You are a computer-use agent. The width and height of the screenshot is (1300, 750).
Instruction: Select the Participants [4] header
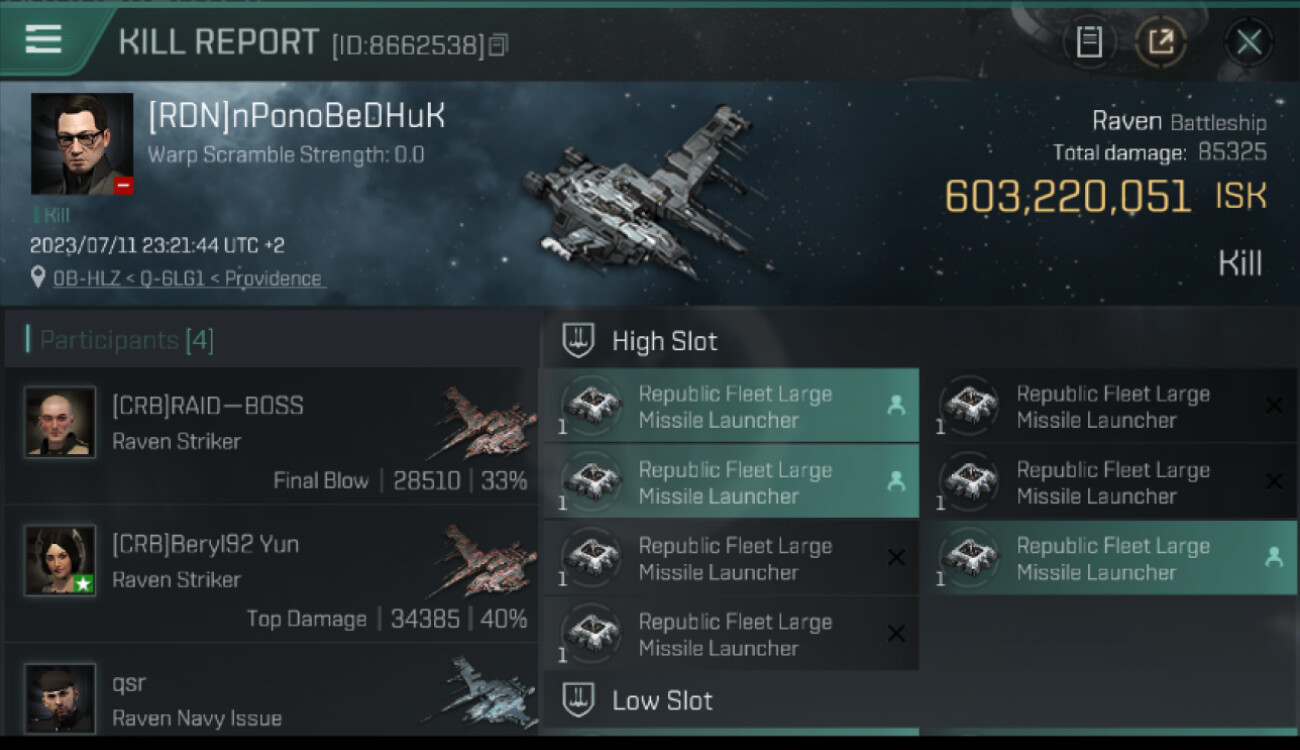[126, 340]
